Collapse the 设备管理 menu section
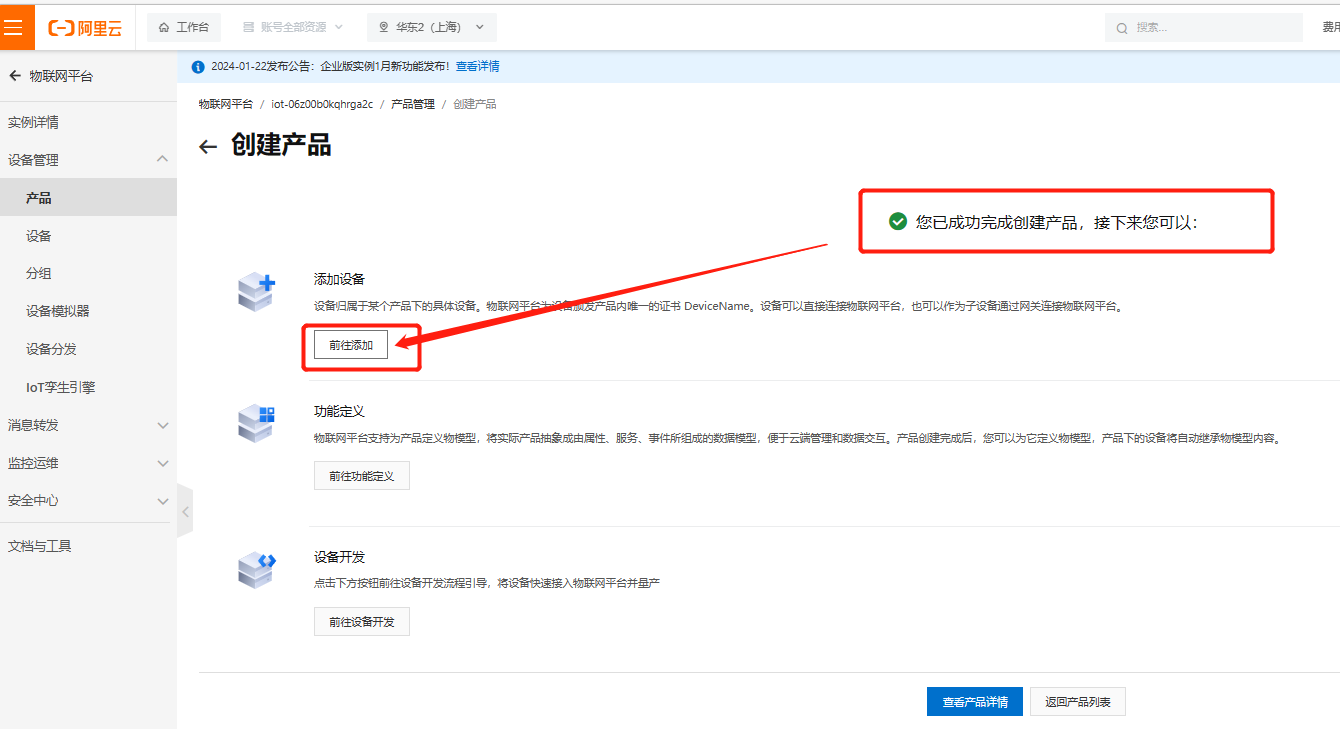The image size is (1340, 729). (162, 160)
